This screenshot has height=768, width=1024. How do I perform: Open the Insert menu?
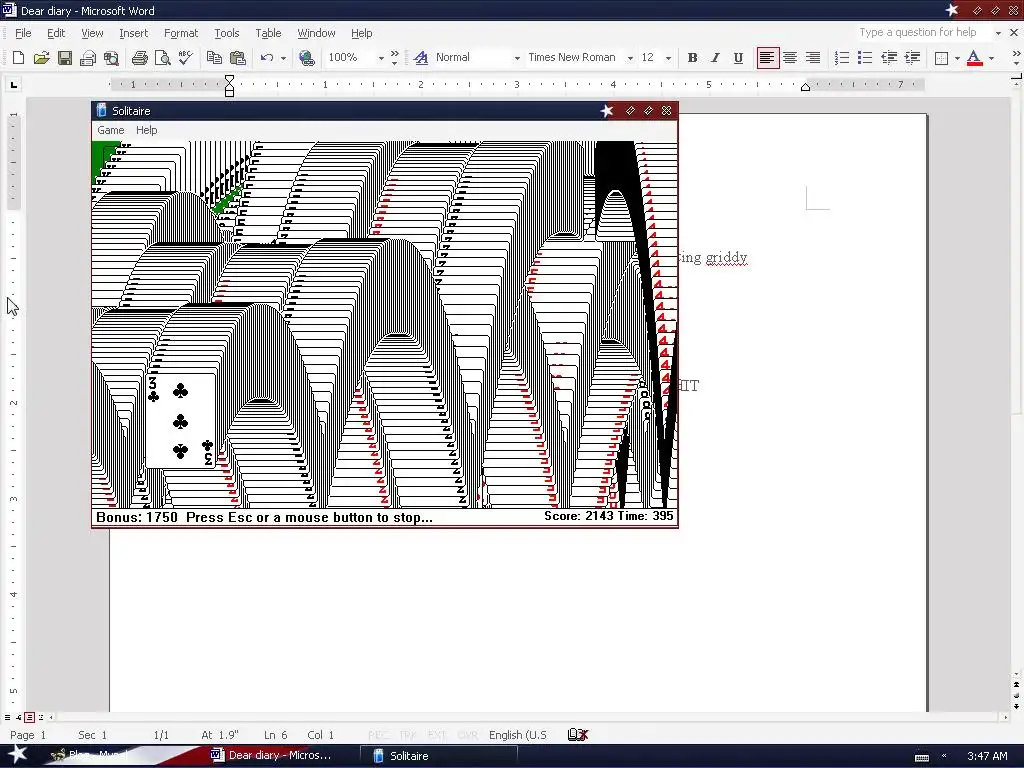pyautogui.click(x=133, y=33)
